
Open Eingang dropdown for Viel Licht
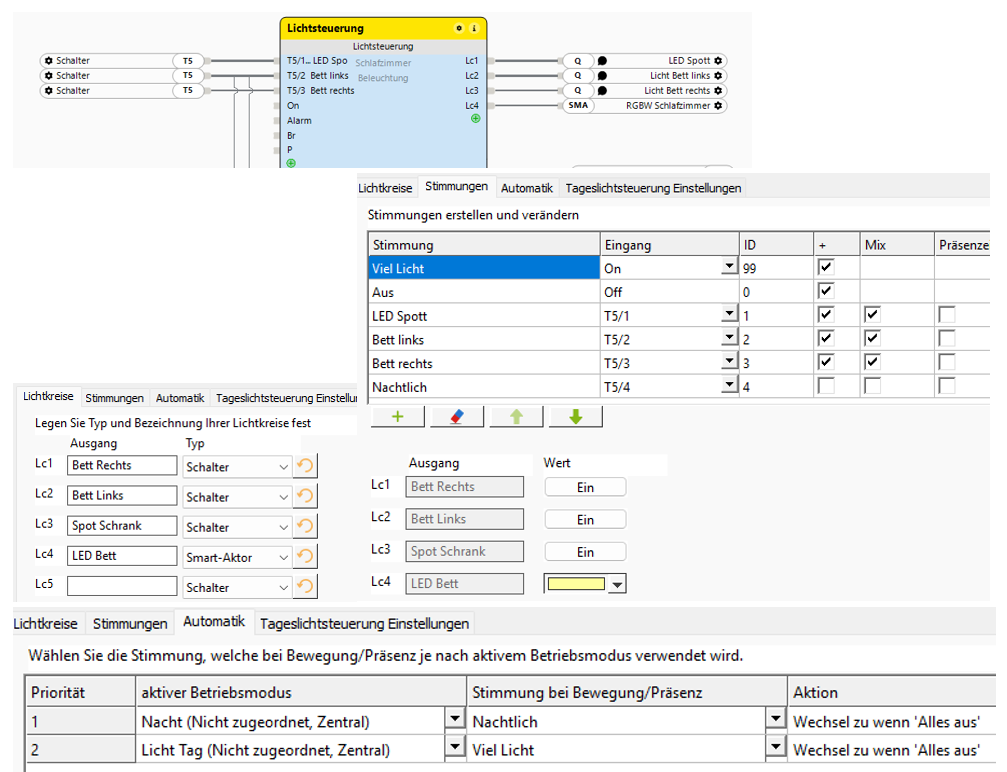coord(729,268)
